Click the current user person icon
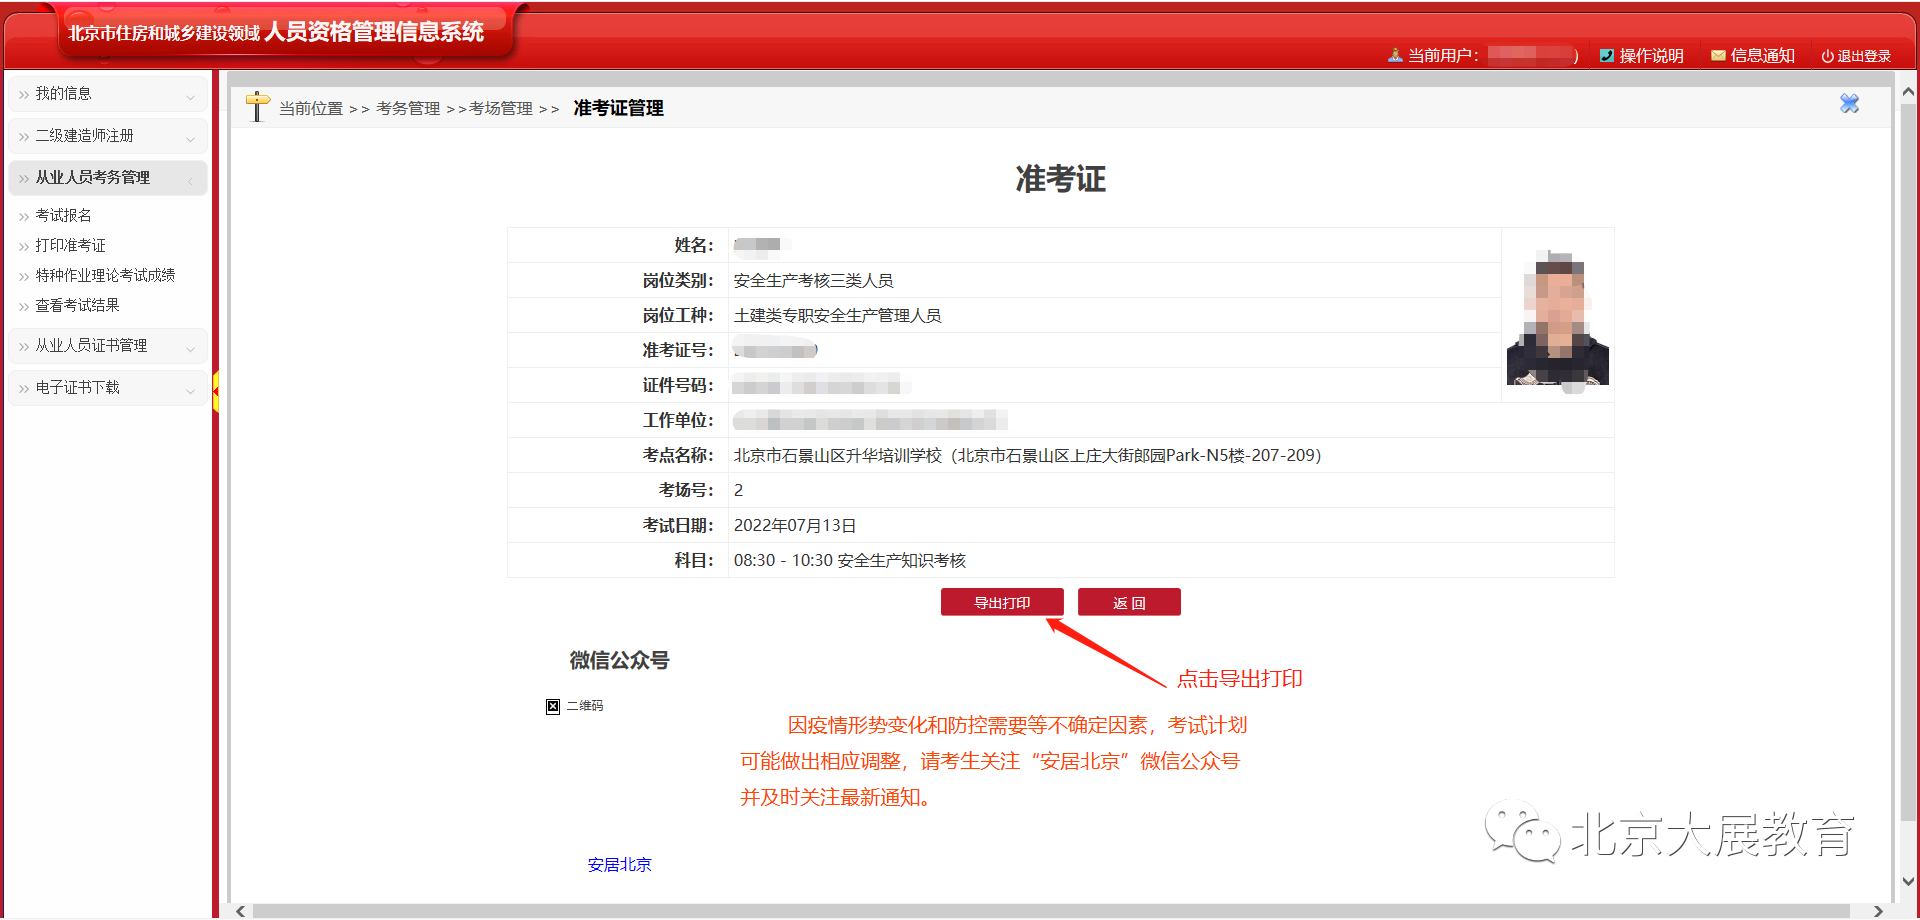Viewport: 1920px width, 920px height. 1395,56
